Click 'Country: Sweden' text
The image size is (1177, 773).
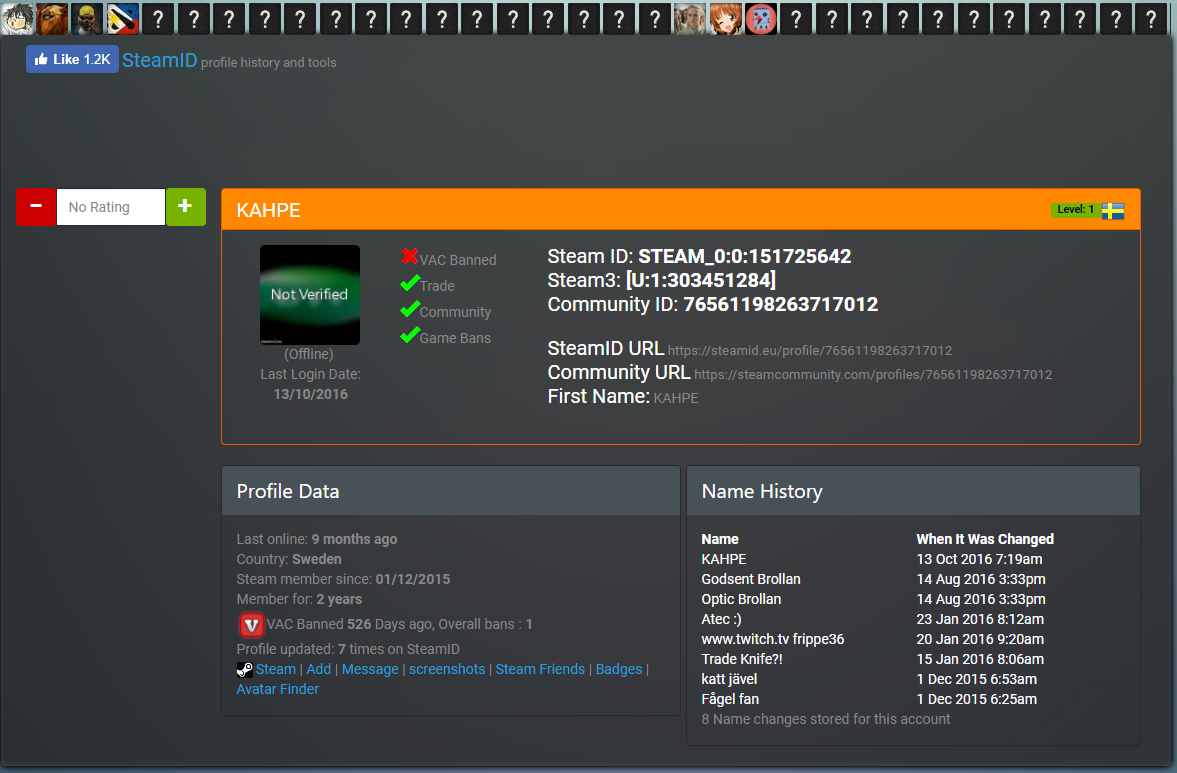pos(289,559)
